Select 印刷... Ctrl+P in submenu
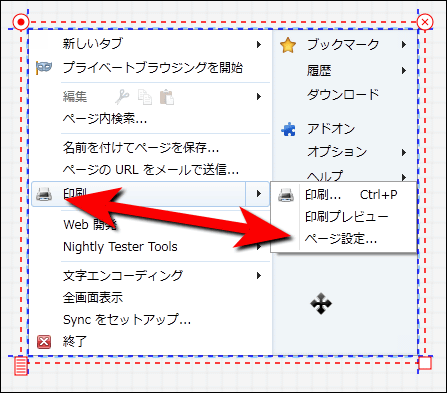This screenshot has height=393, width=447. [x=351, y=195]
